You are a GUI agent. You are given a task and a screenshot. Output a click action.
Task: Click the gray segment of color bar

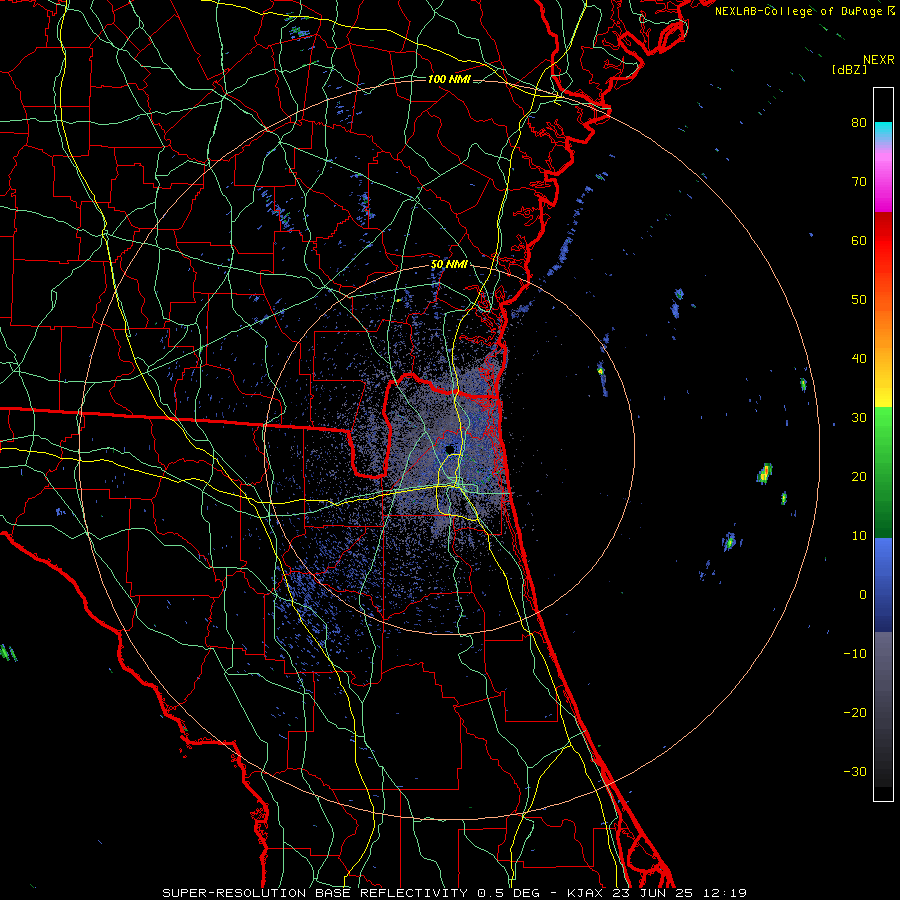883,709
